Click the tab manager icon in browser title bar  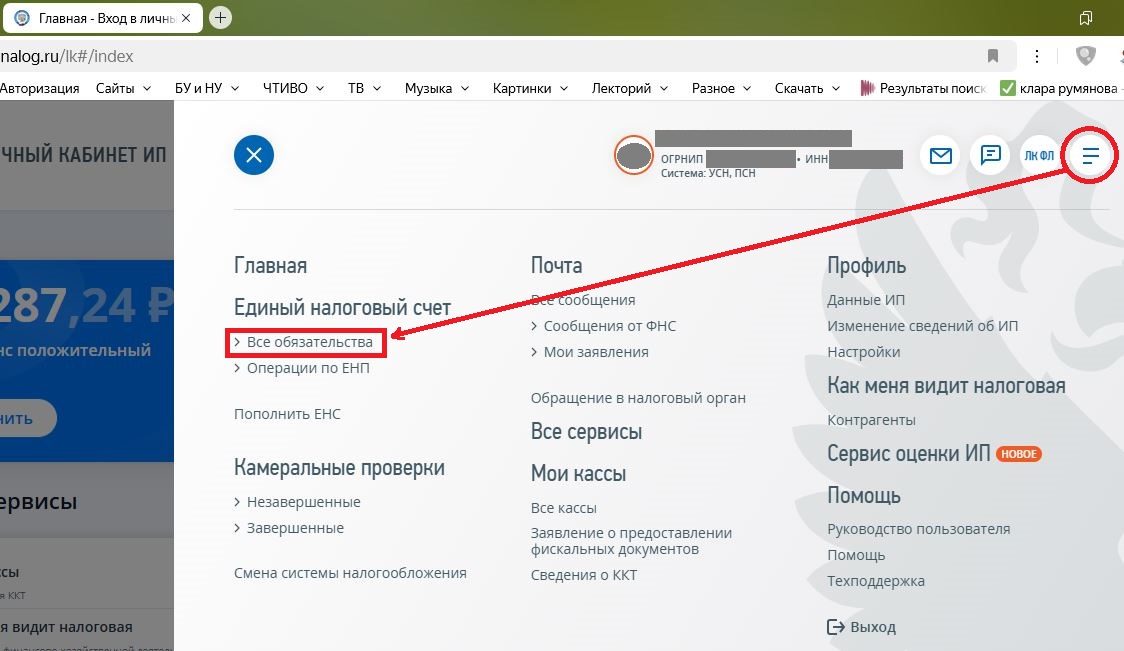click(1086, 18)
